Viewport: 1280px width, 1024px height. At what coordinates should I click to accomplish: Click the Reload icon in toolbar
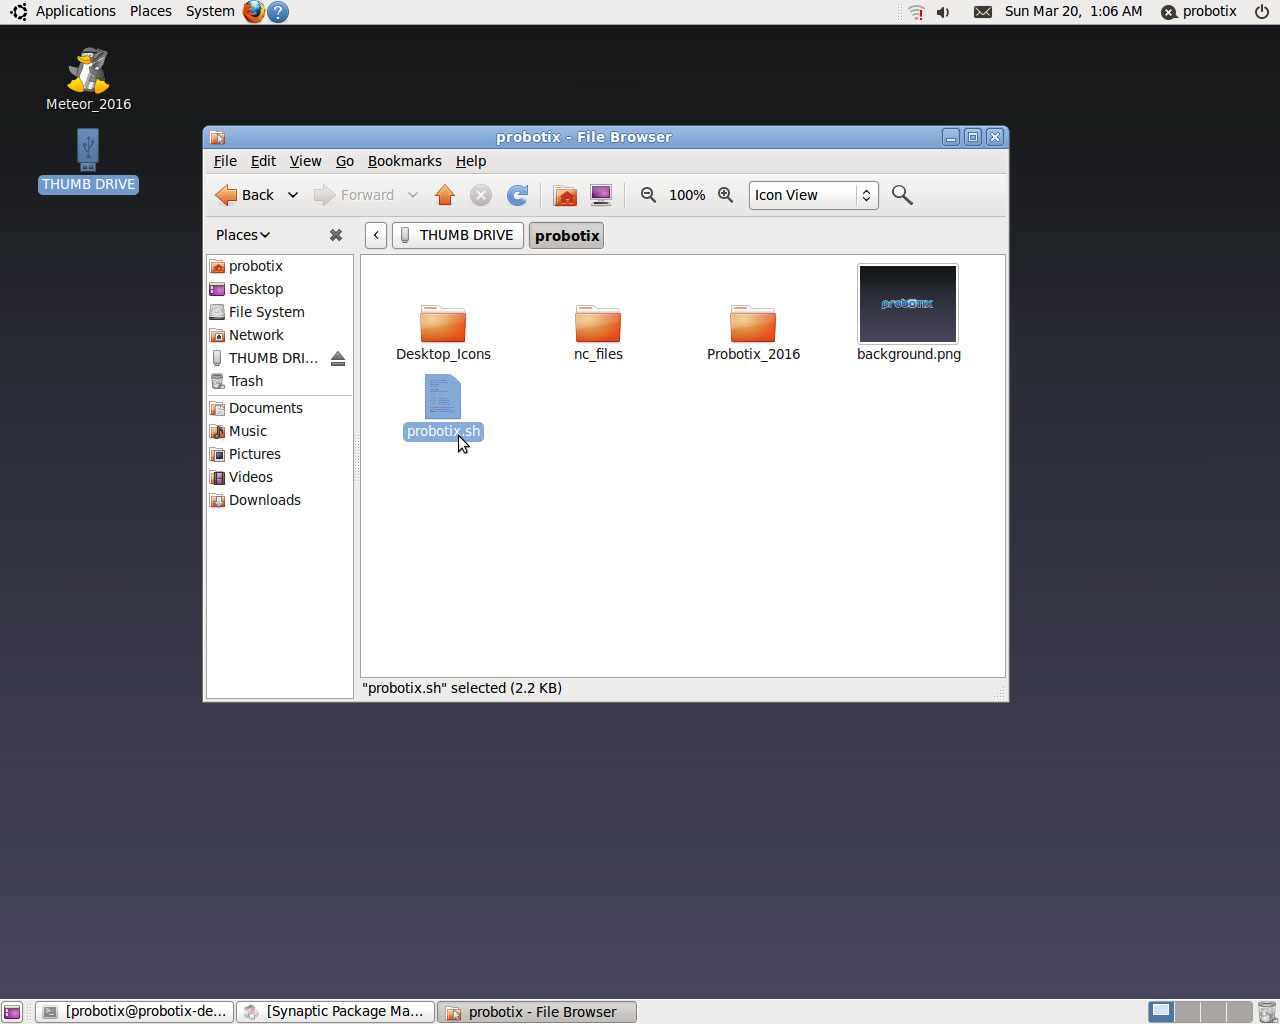click(x=517, y=195)
